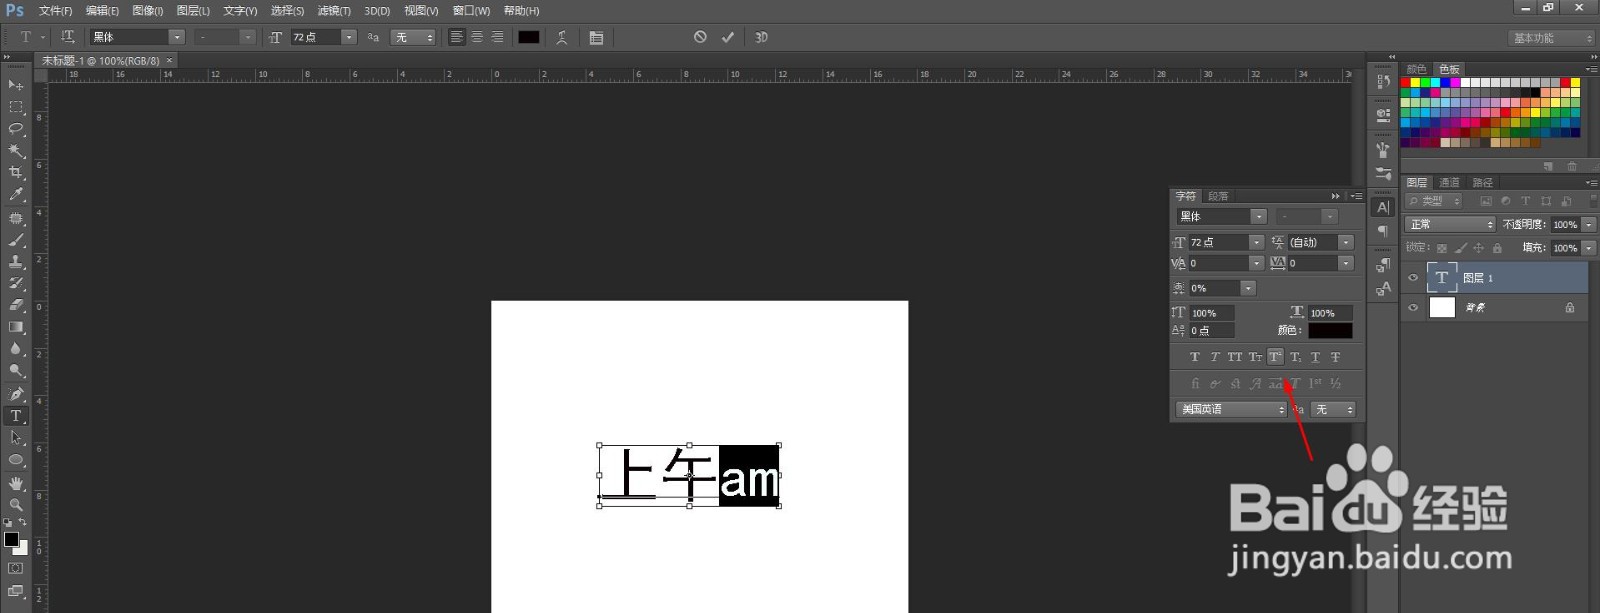Select the Eyedropper tool
Viewport: 1600px width, 613px height.
click(x=15, y=195)
